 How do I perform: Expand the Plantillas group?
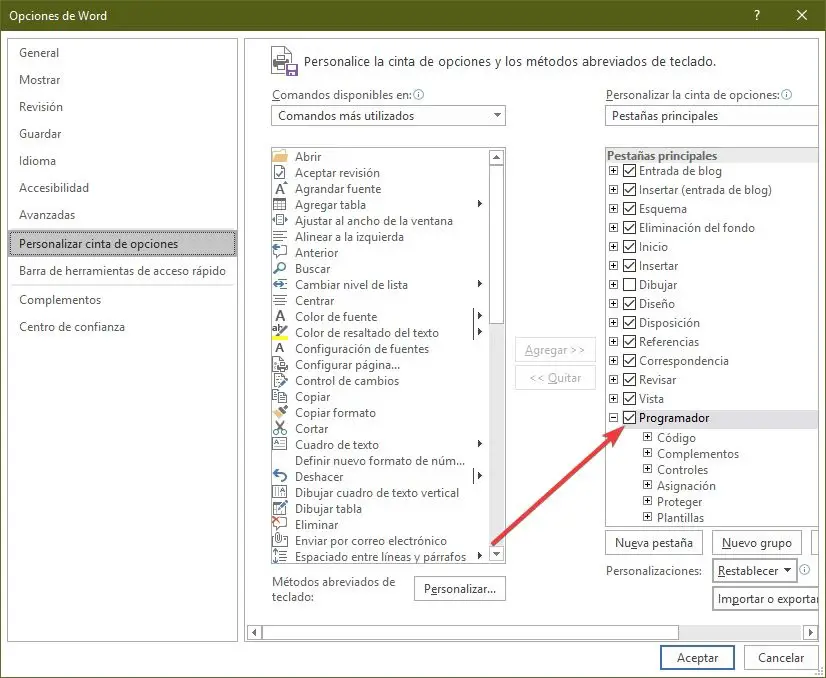647,517
